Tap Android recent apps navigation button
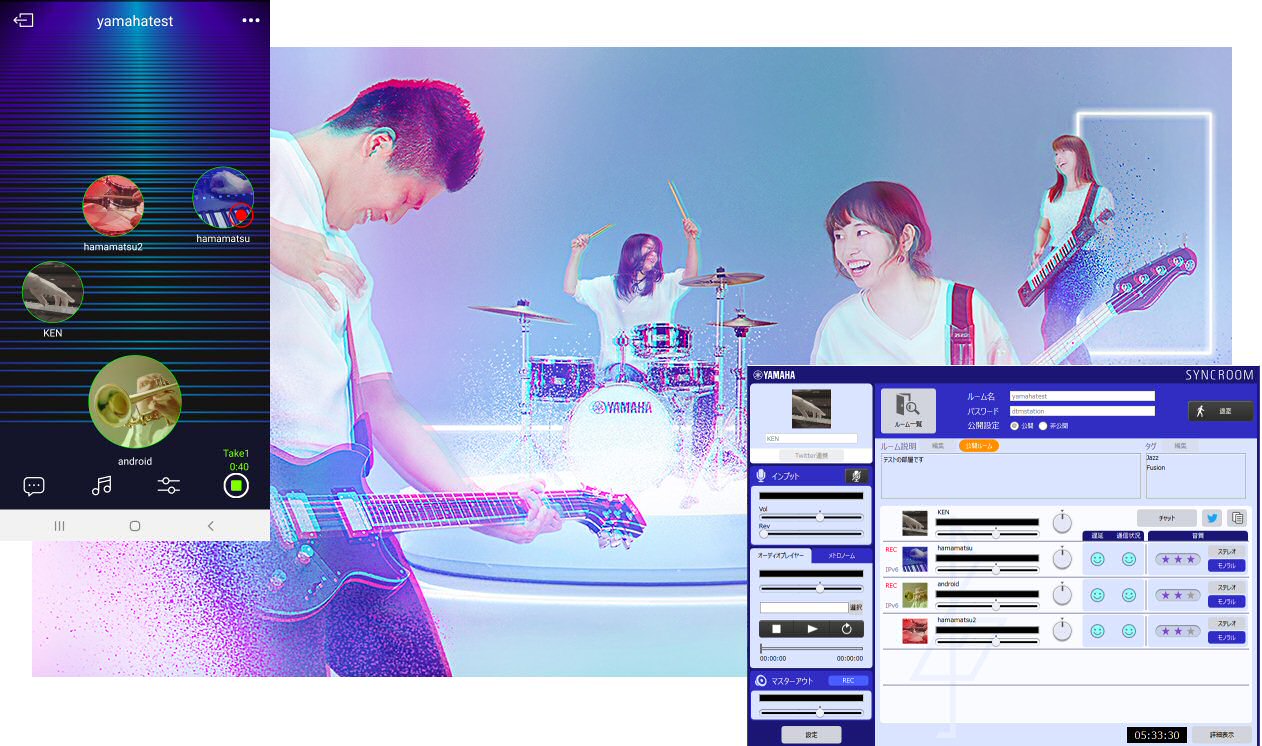The image size is (1262, 746). tap(59, 525)
